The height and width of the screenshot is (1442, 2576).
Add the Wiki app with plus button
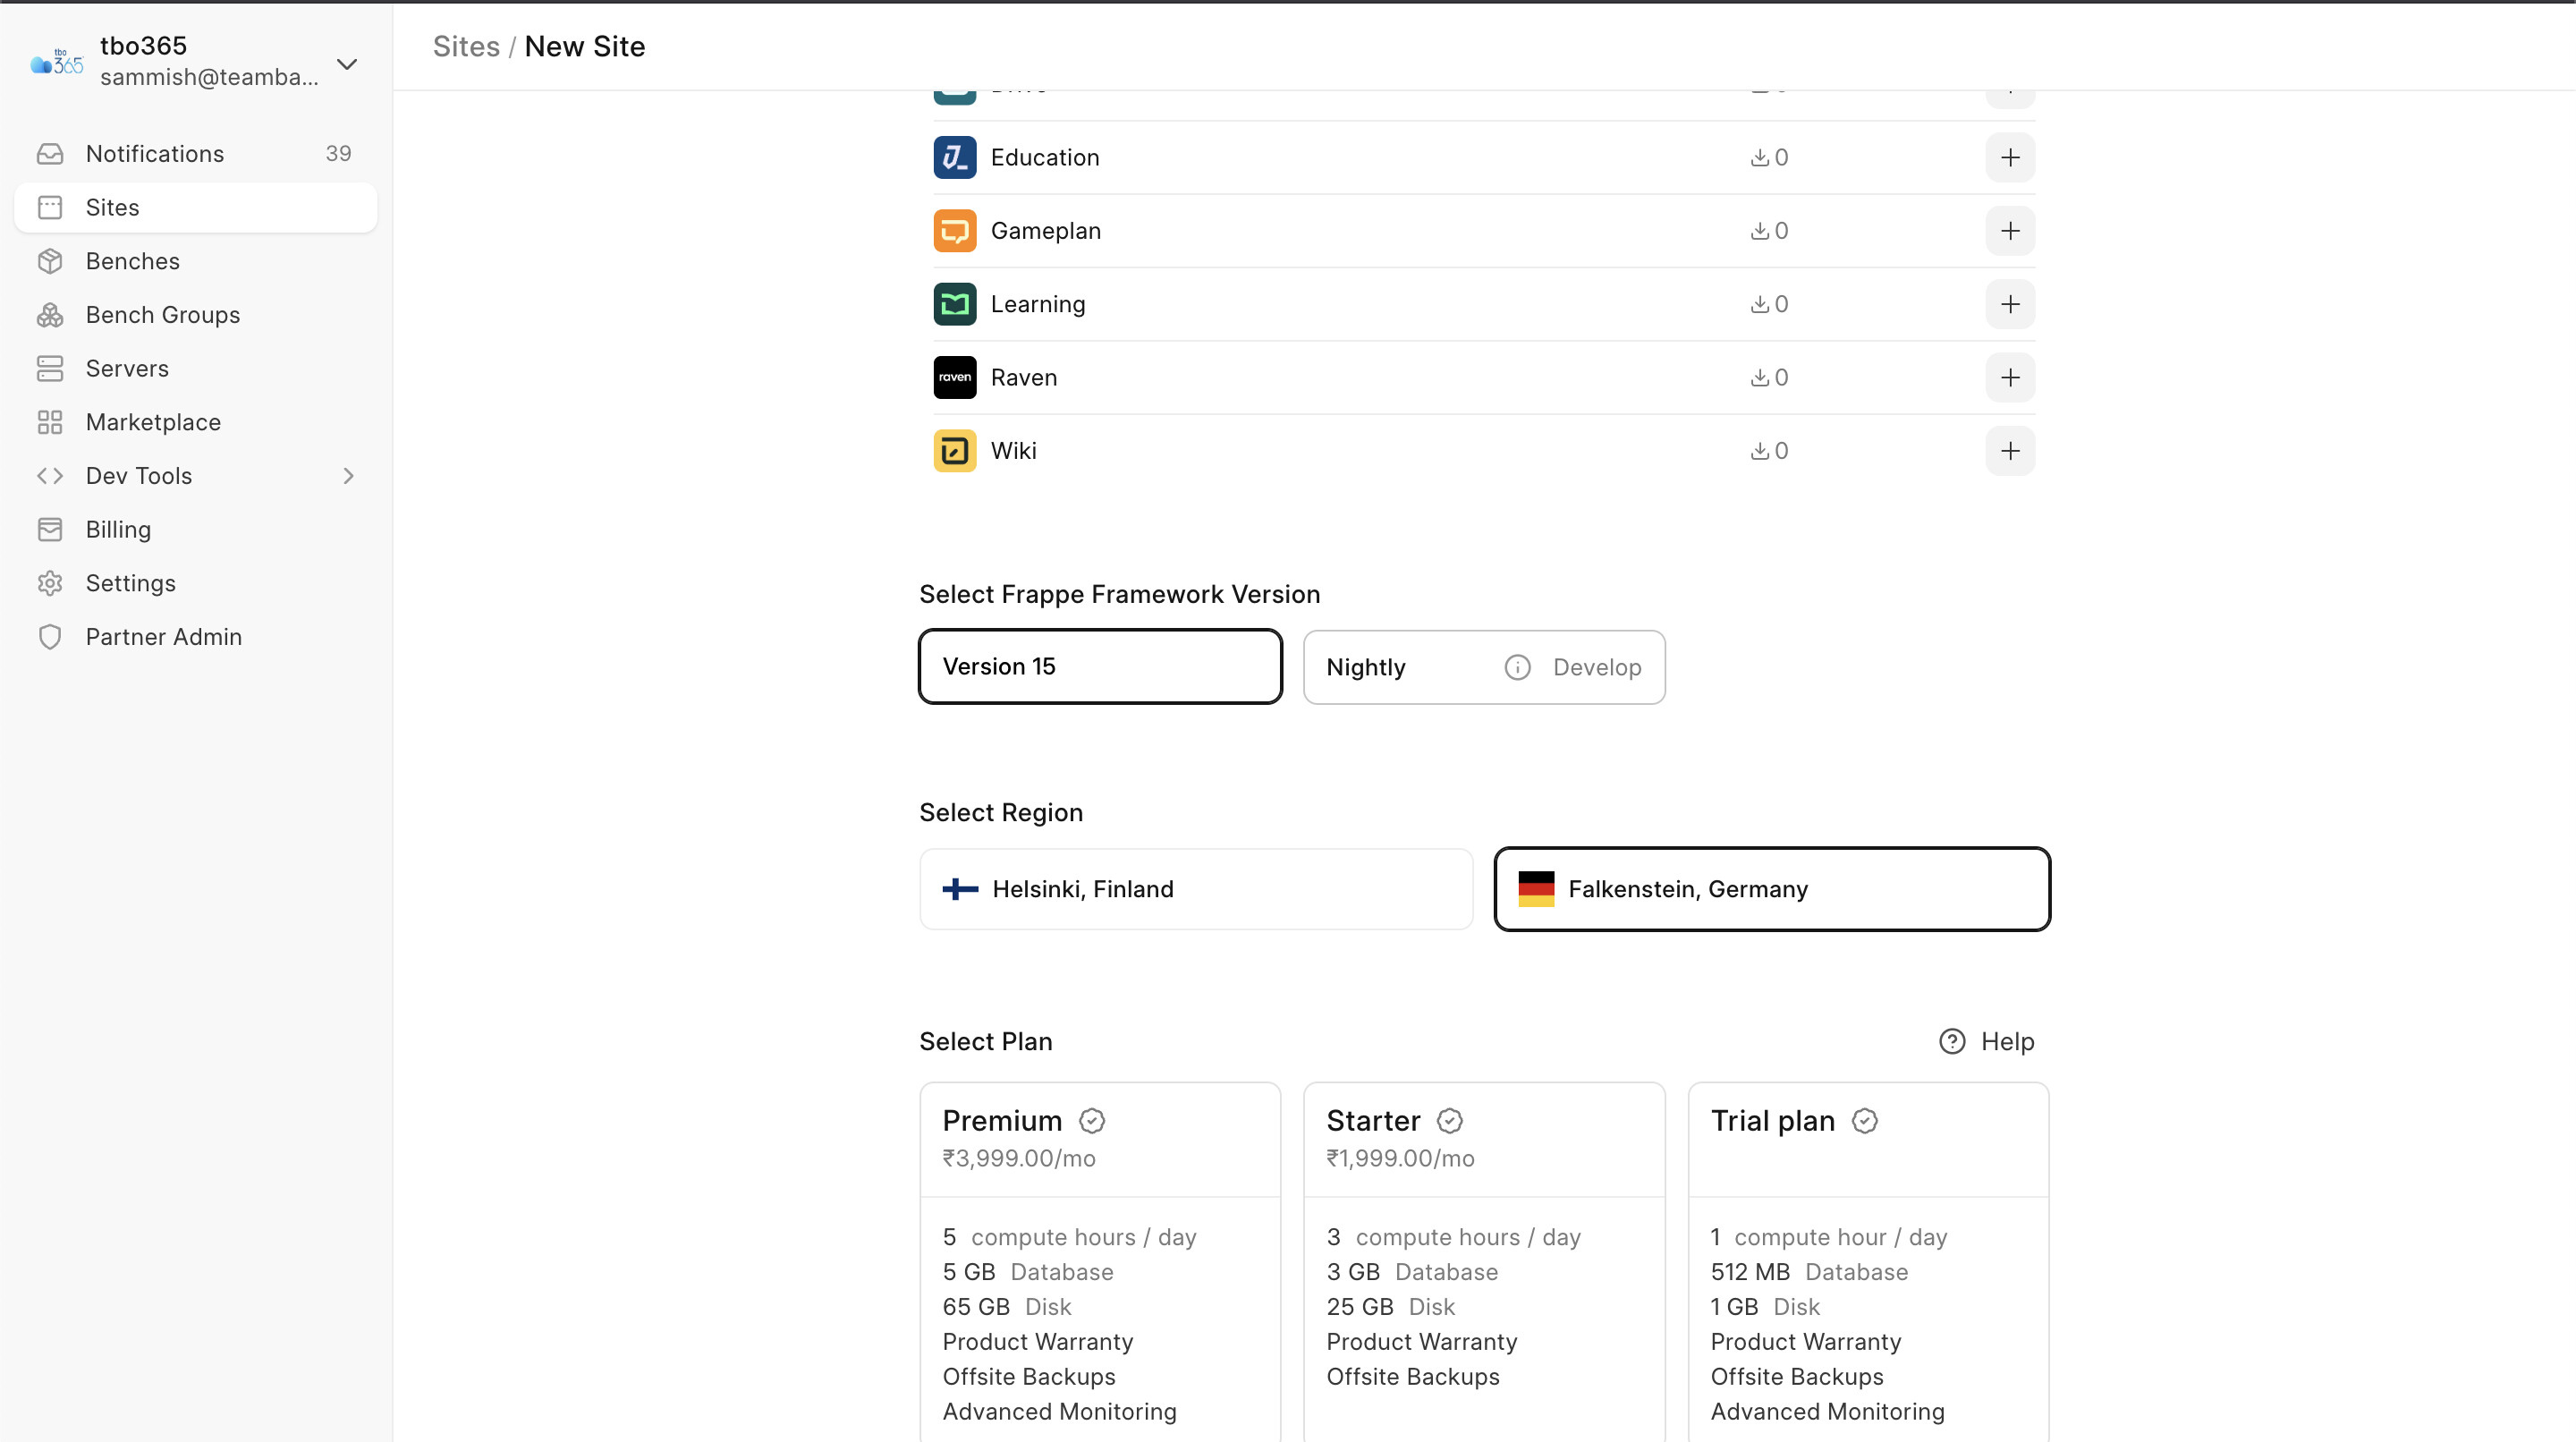[2010, 451]
